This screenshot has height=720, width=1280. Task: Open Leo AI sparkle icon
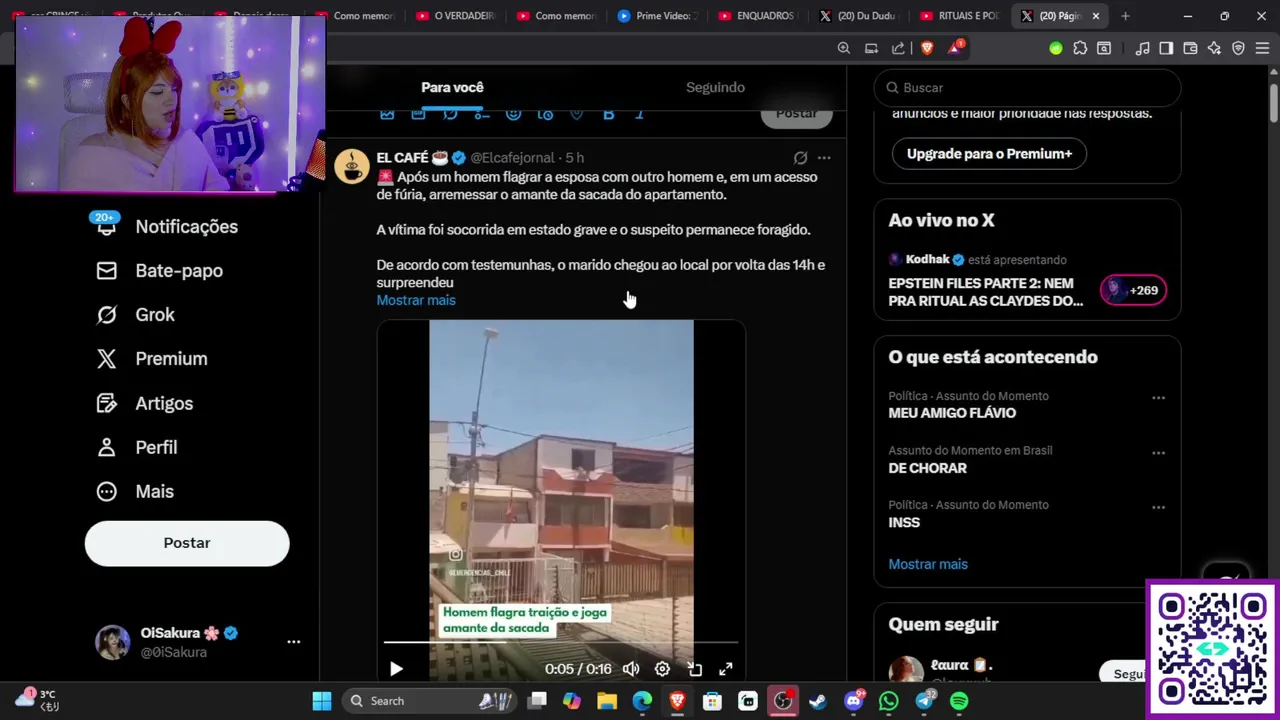pos(1214,48)
